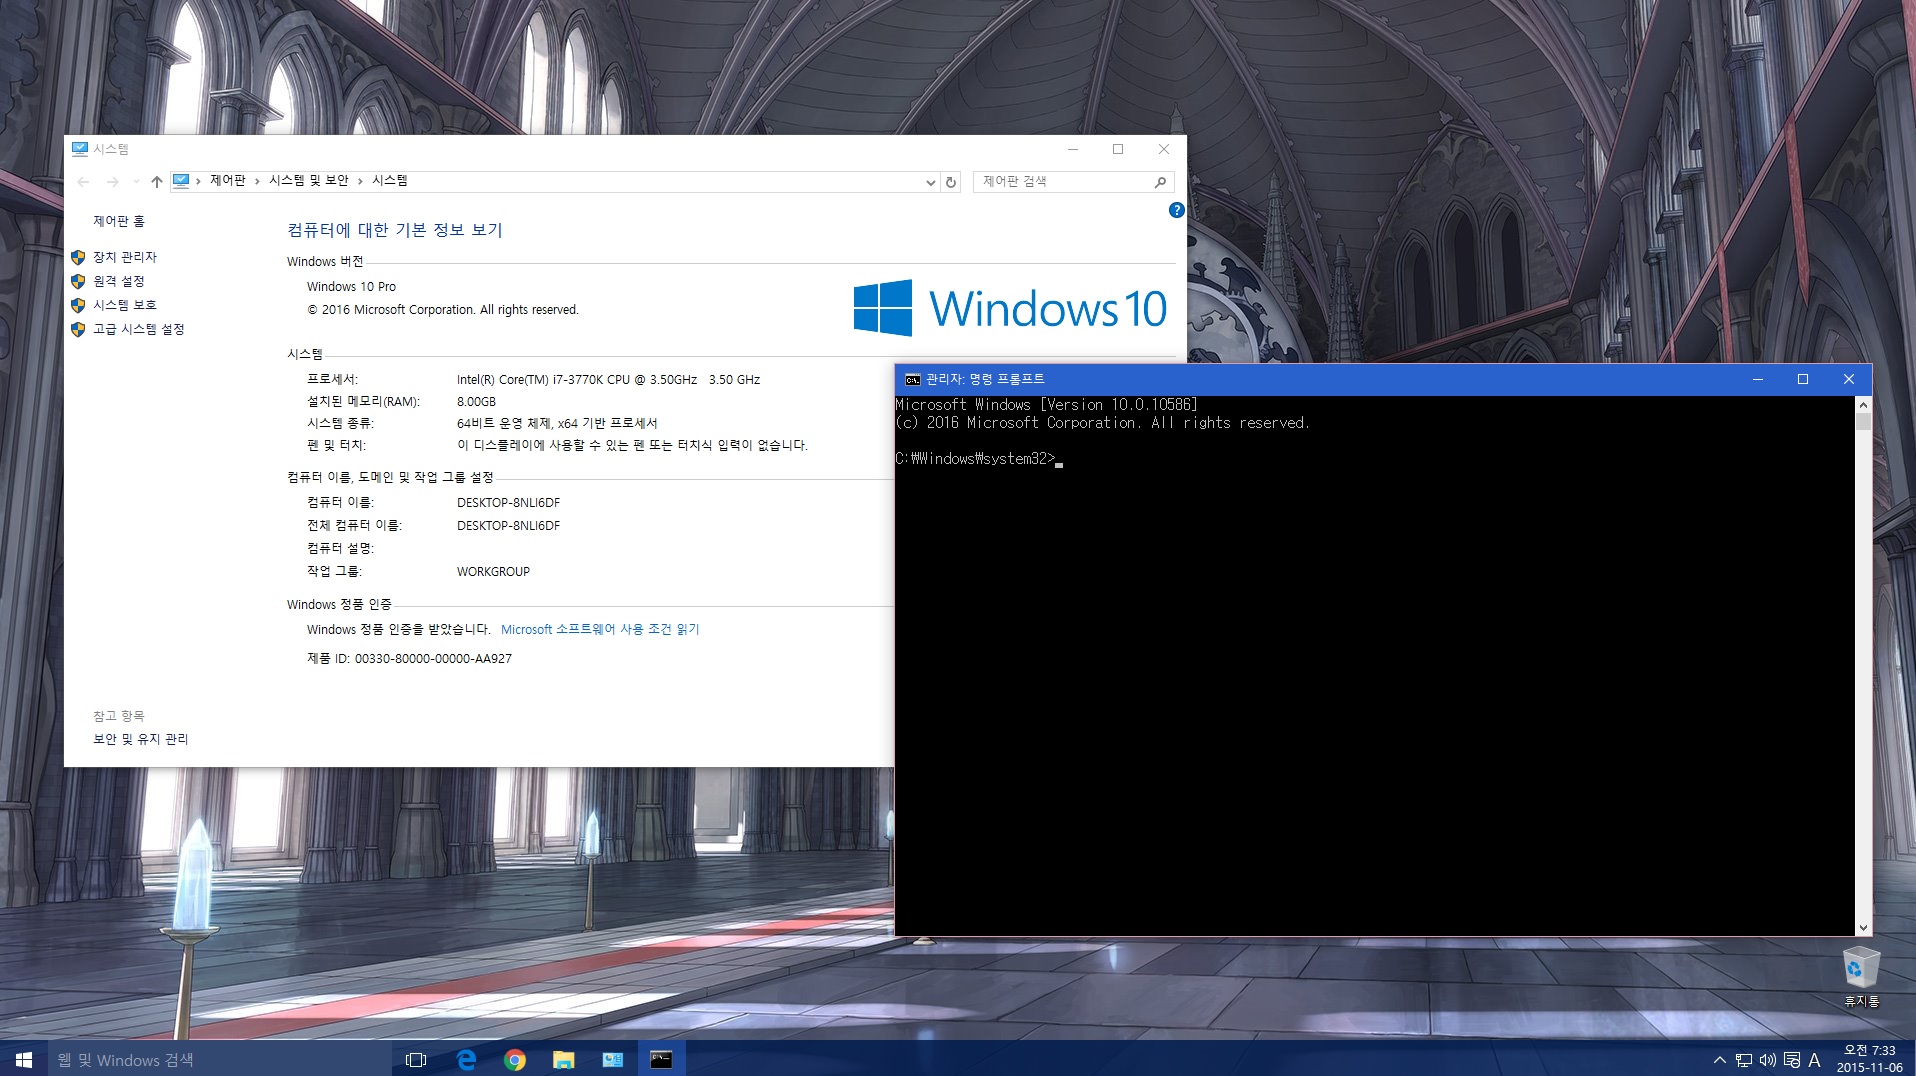Open the volume control tray icon

[1768, 1060]
